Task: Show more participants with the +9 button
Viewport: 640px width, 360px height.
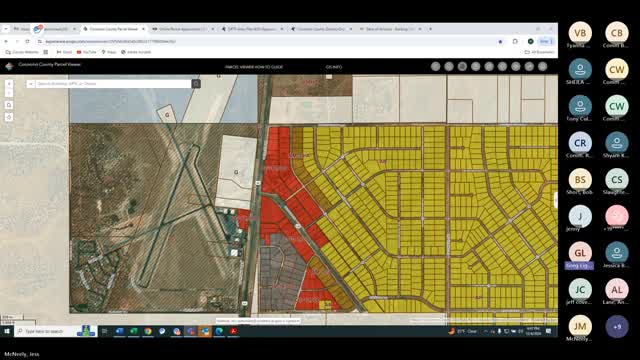Action: click(x=617, y=327)
